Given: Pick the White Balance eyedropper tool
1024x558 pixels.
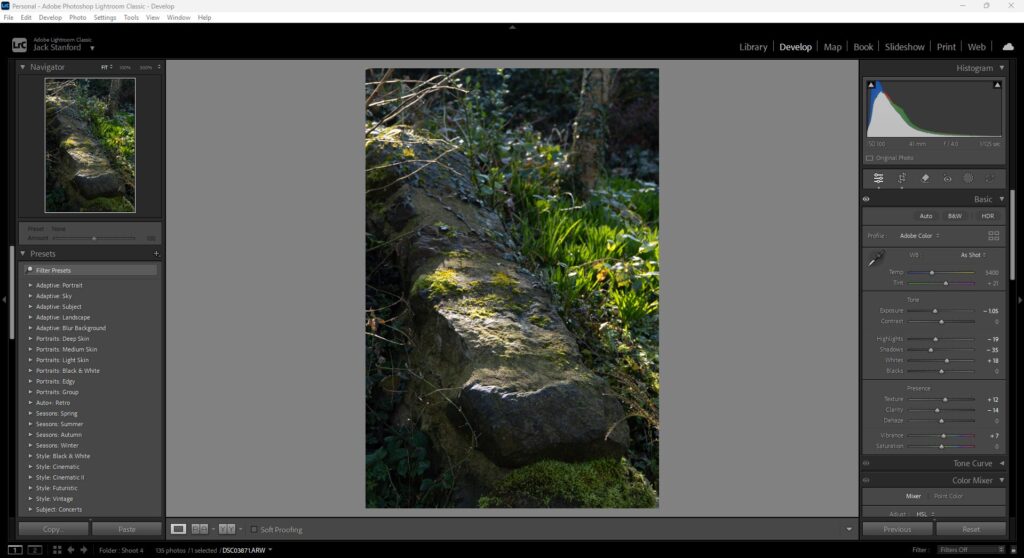Looking at the screenshot, I should point(875,260).
